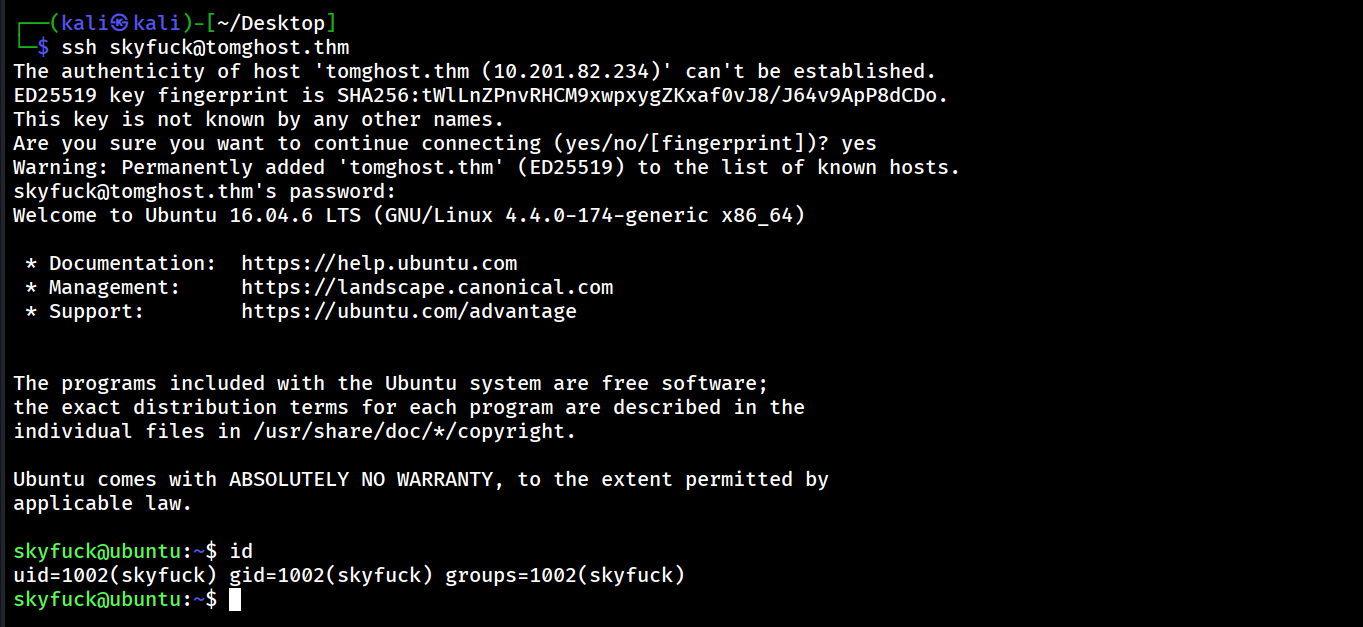Click the skyfuck@tomghost.thm's password prompt line
Viewport: 1363px width, 627px height.
pos(205,192)
